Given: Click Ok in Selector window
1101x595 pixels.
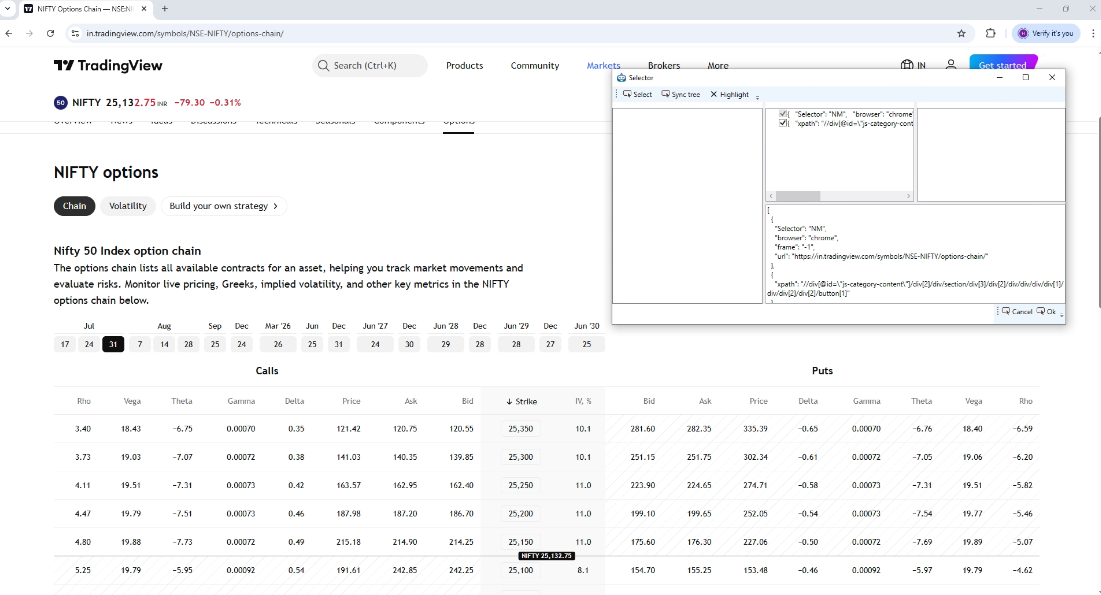Looking at the screenshot, I should pyautogui.click(x=1046, y=311).
